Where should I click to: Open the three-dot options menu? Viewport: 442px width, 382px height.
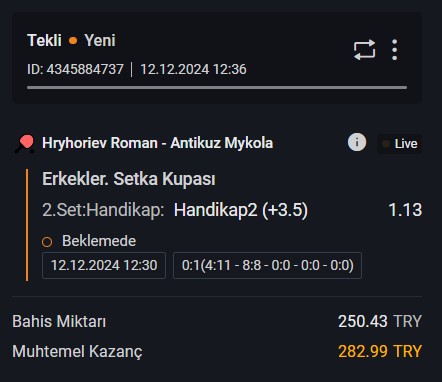(395, 50)
